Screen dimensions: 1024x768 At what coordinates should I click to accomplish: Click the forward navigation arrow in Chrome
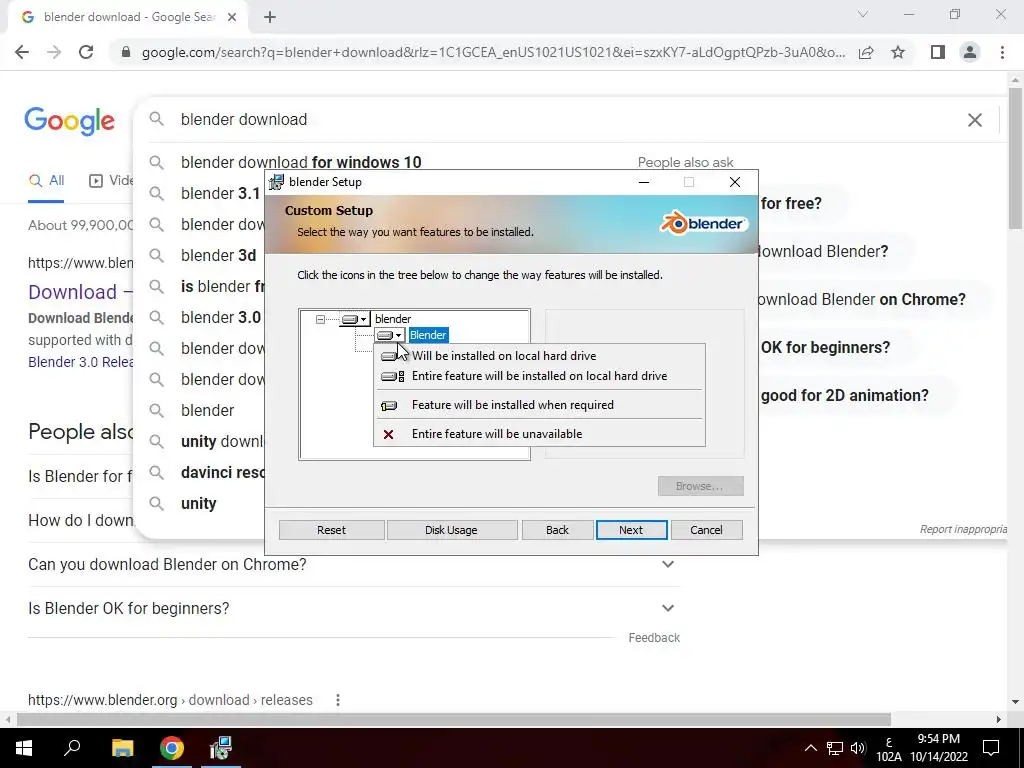(54, 52)
